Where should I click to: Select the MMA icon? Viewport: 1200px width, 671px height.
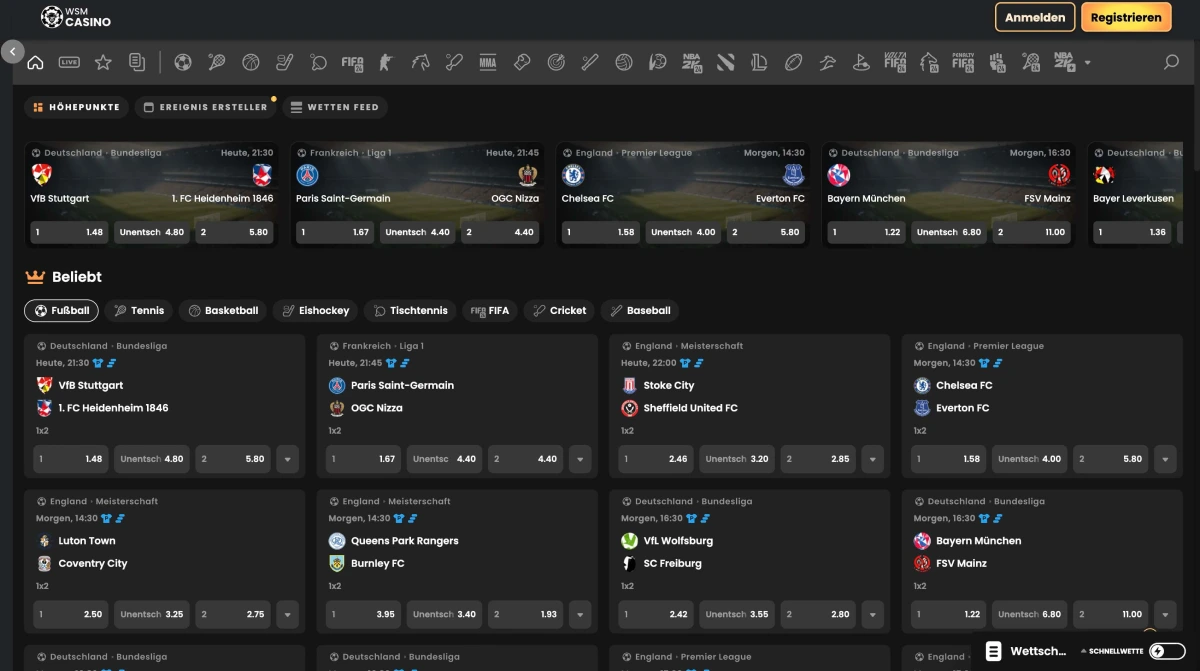488,62
